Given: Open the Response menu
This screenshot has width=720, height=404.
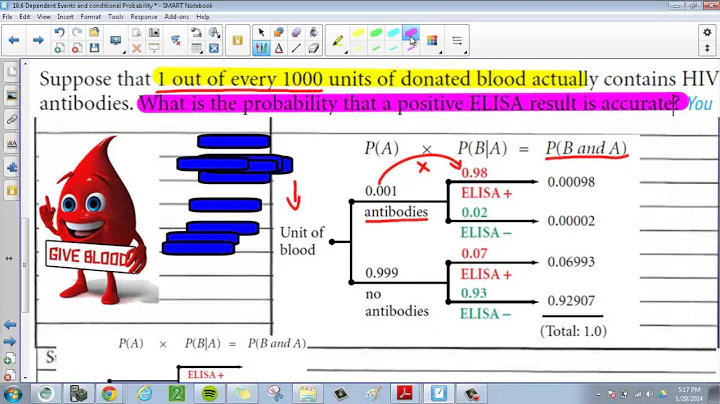Looking at the screenshot, I should 144,17.
